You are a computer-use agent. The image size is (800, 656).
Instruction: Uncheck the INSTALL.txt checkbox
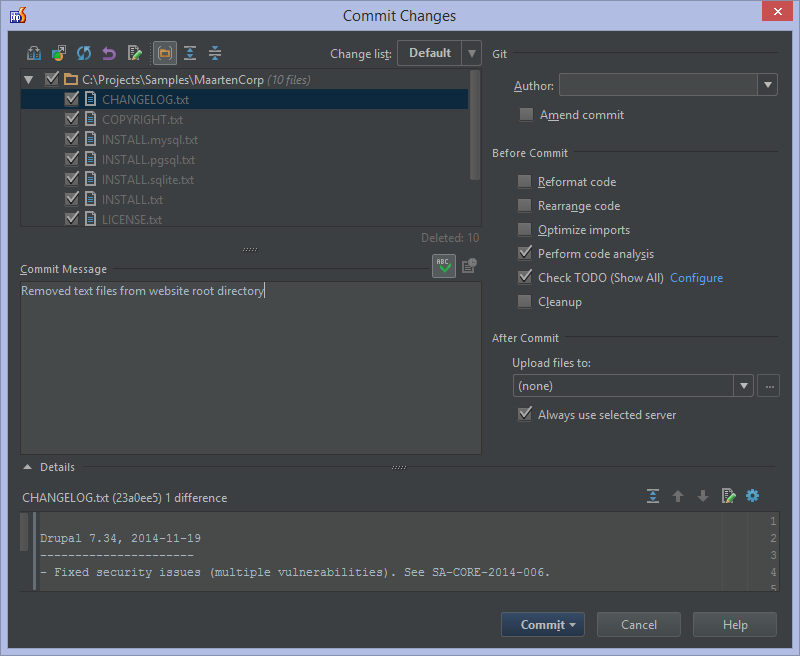coord(72,198)
